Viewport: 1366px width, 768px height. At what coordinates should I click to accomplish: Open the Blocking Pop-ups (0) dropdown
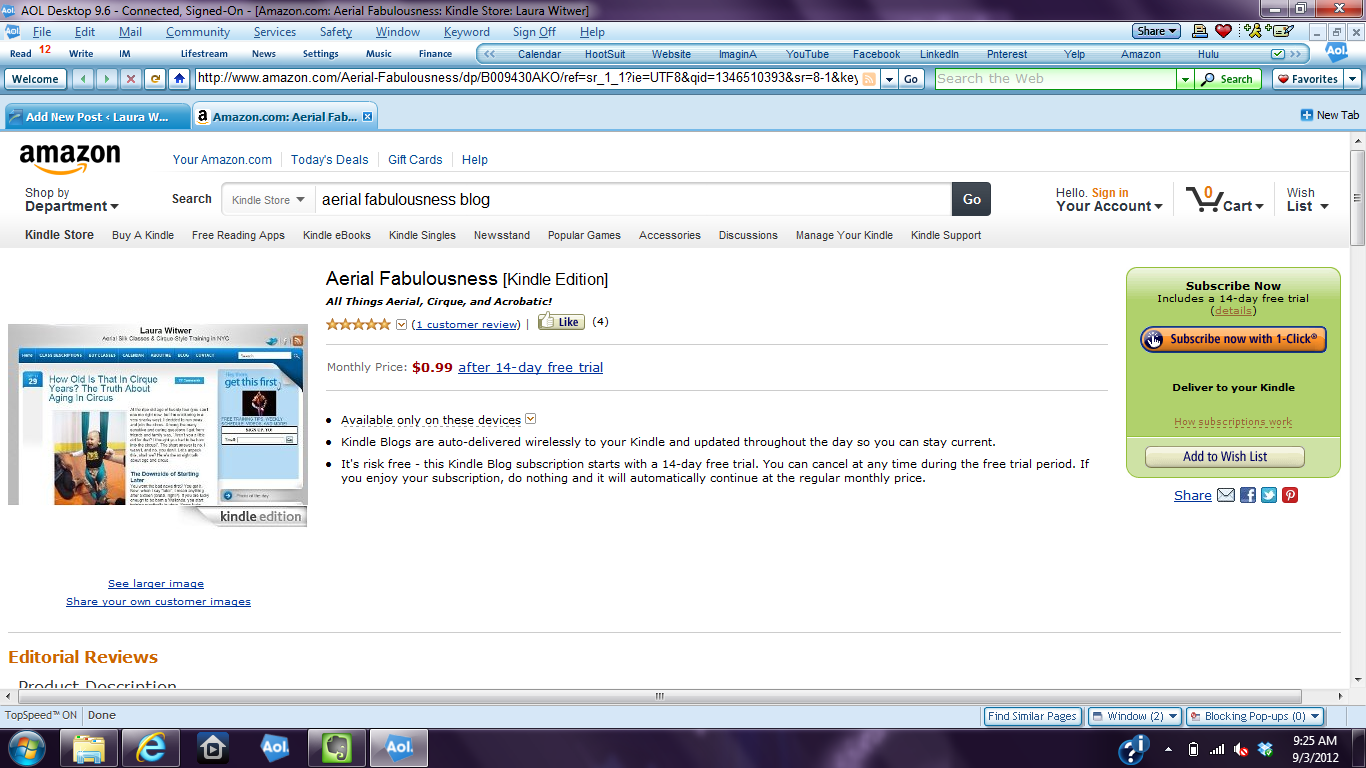click(1255, 716)
